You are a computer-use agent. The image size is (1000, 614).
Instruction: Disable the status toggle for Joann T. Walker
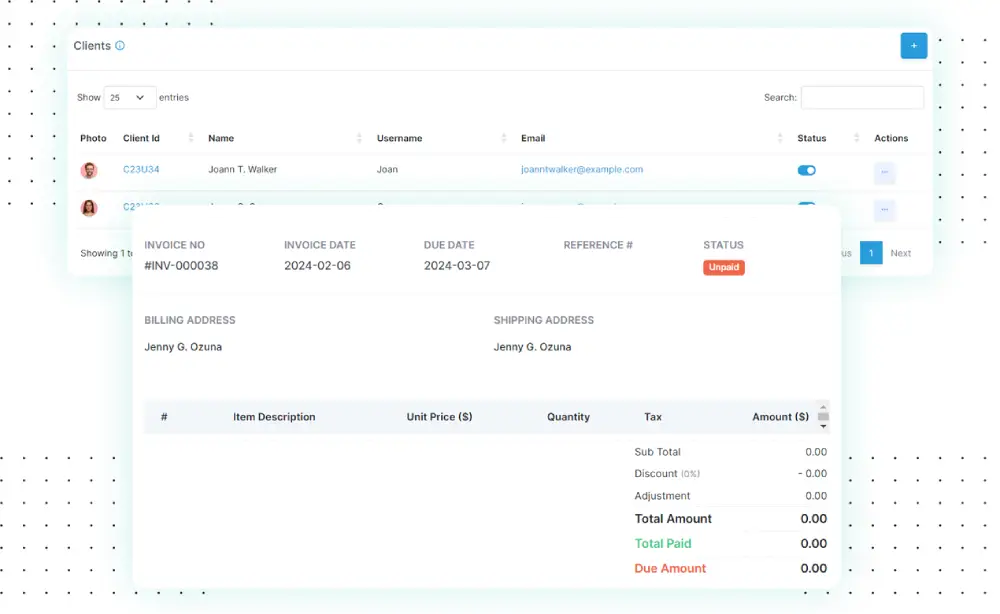point(806,170)
